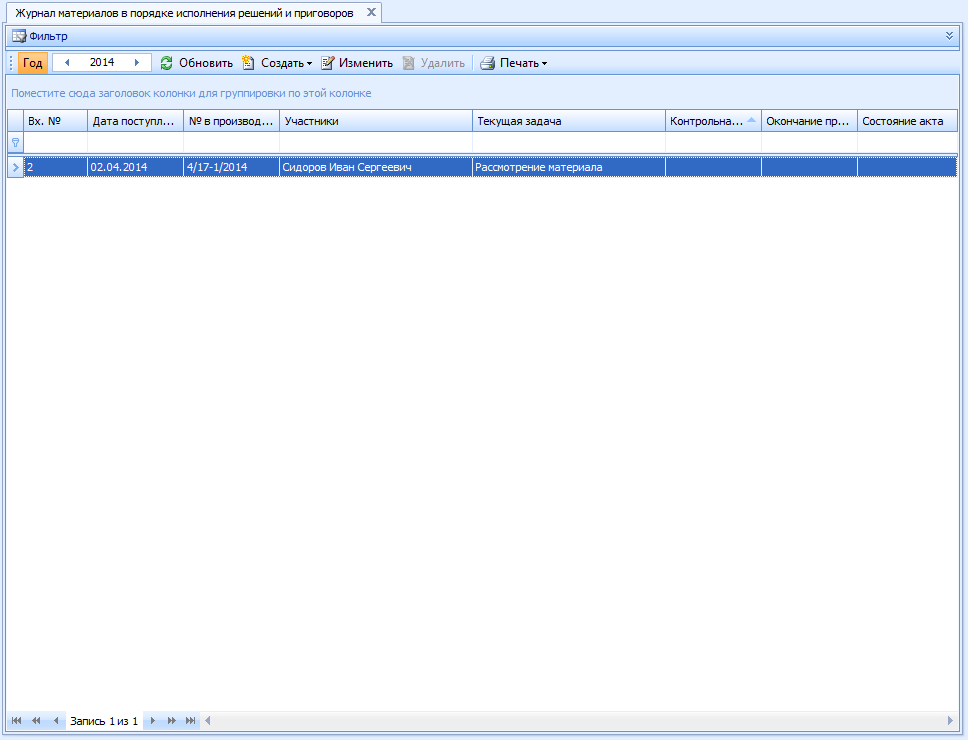Click the Обновить refresh icon
Image resolution: width=968 pixels, height=740 pixels.
pos(166,63)
